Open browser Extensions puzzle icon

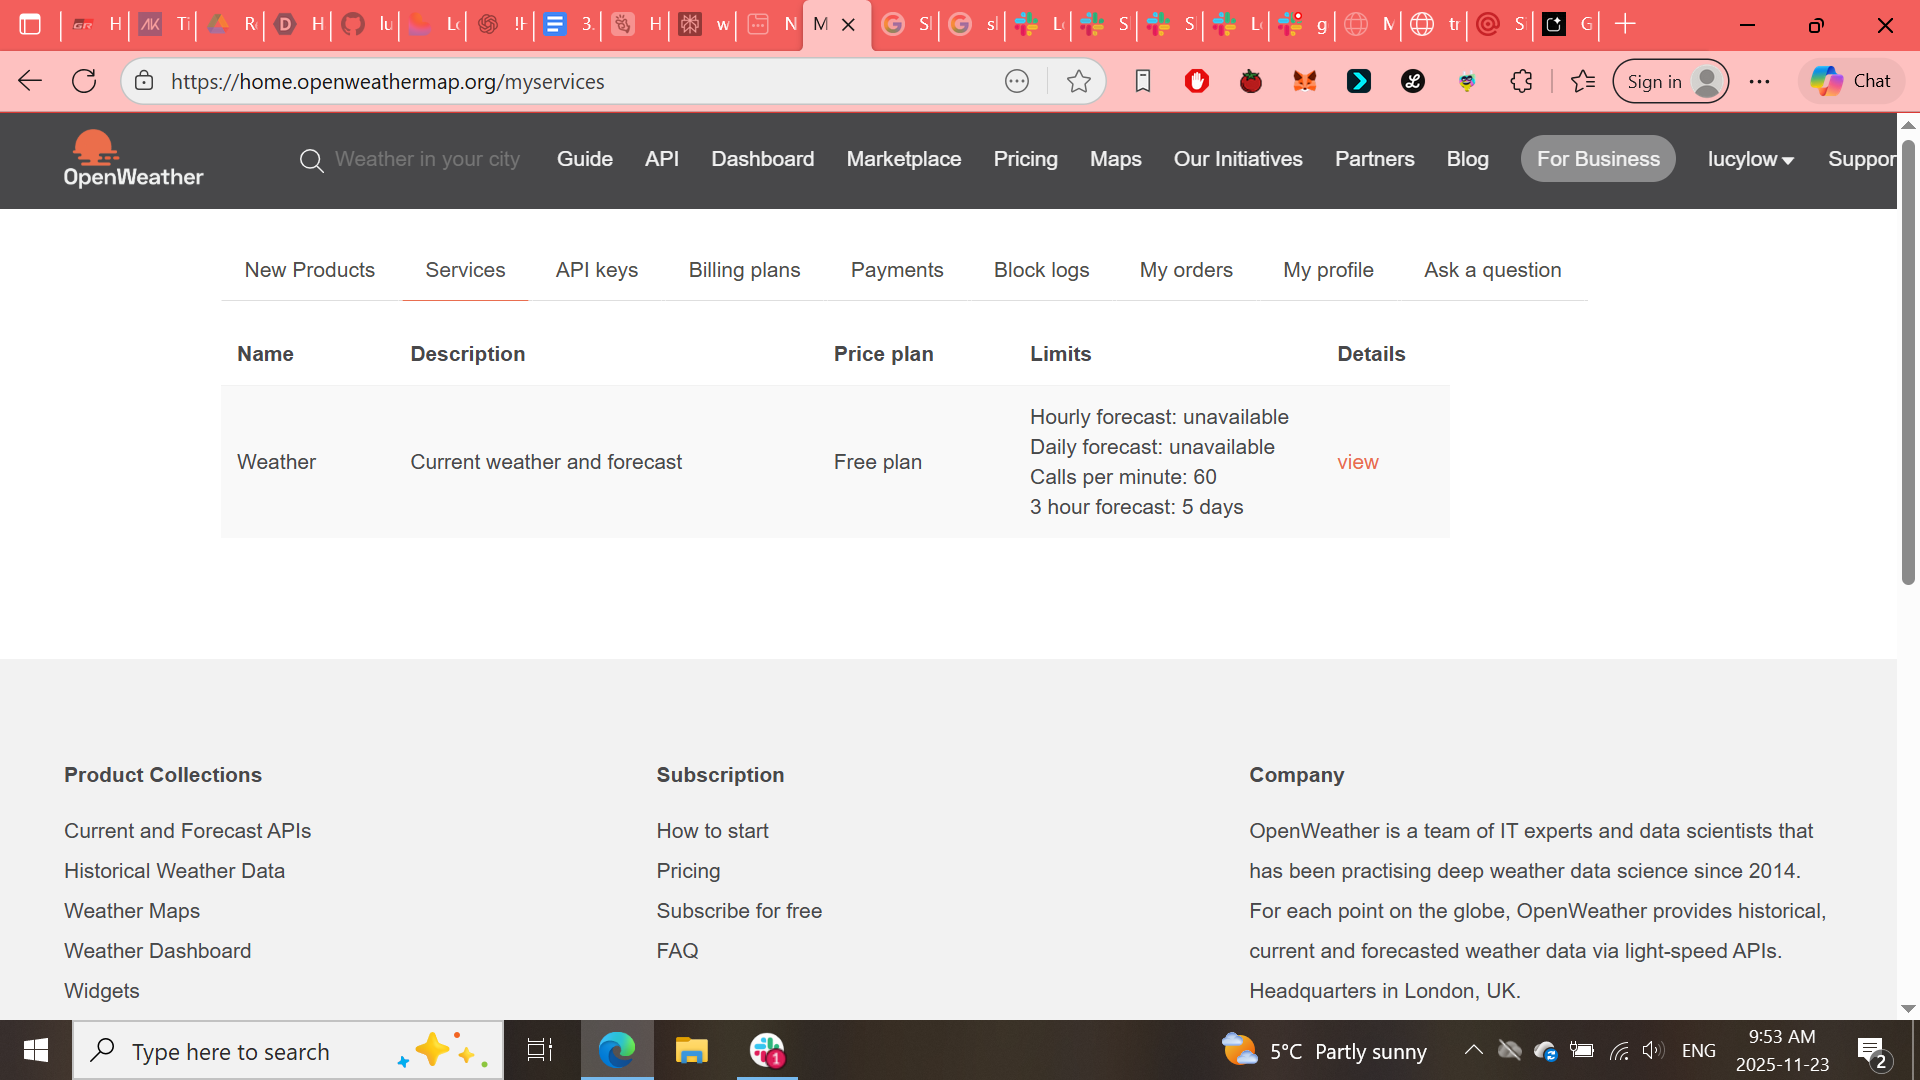point(1521,81)
